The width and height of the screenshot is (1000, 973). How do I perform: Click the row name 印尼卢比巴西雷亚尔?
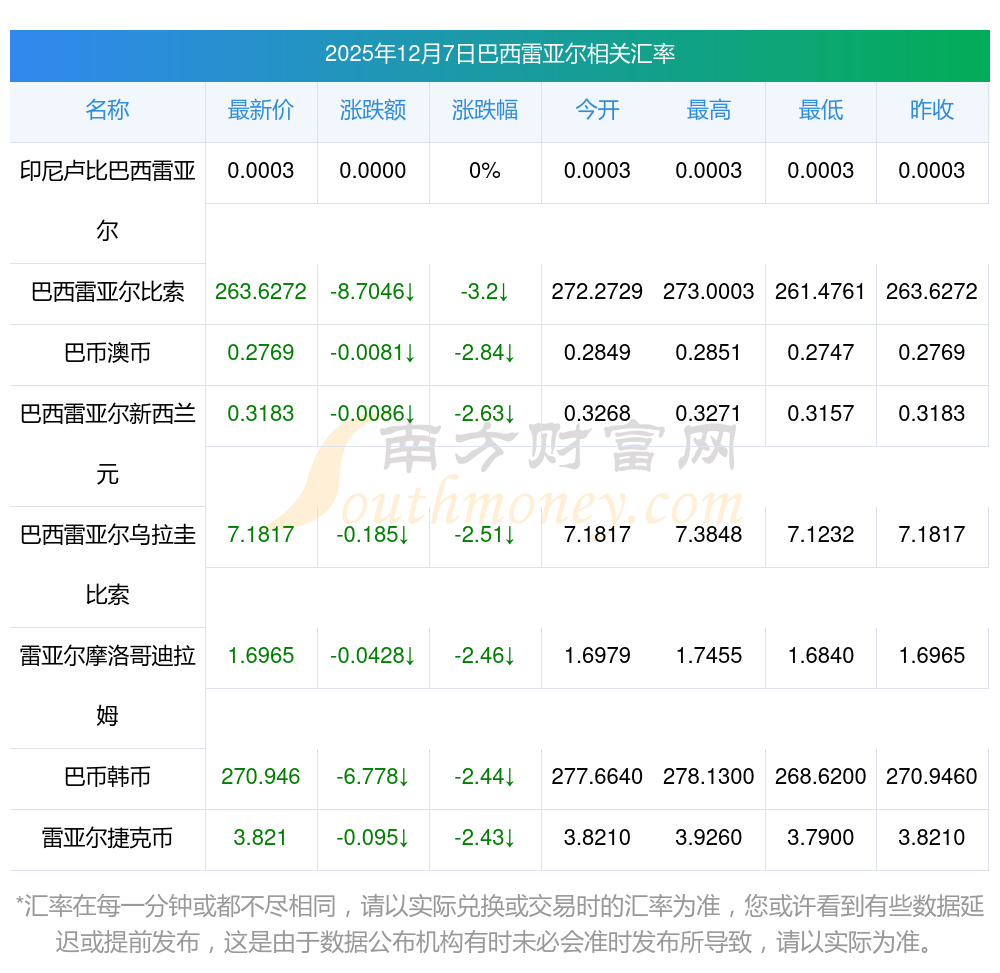coord(107,201)
